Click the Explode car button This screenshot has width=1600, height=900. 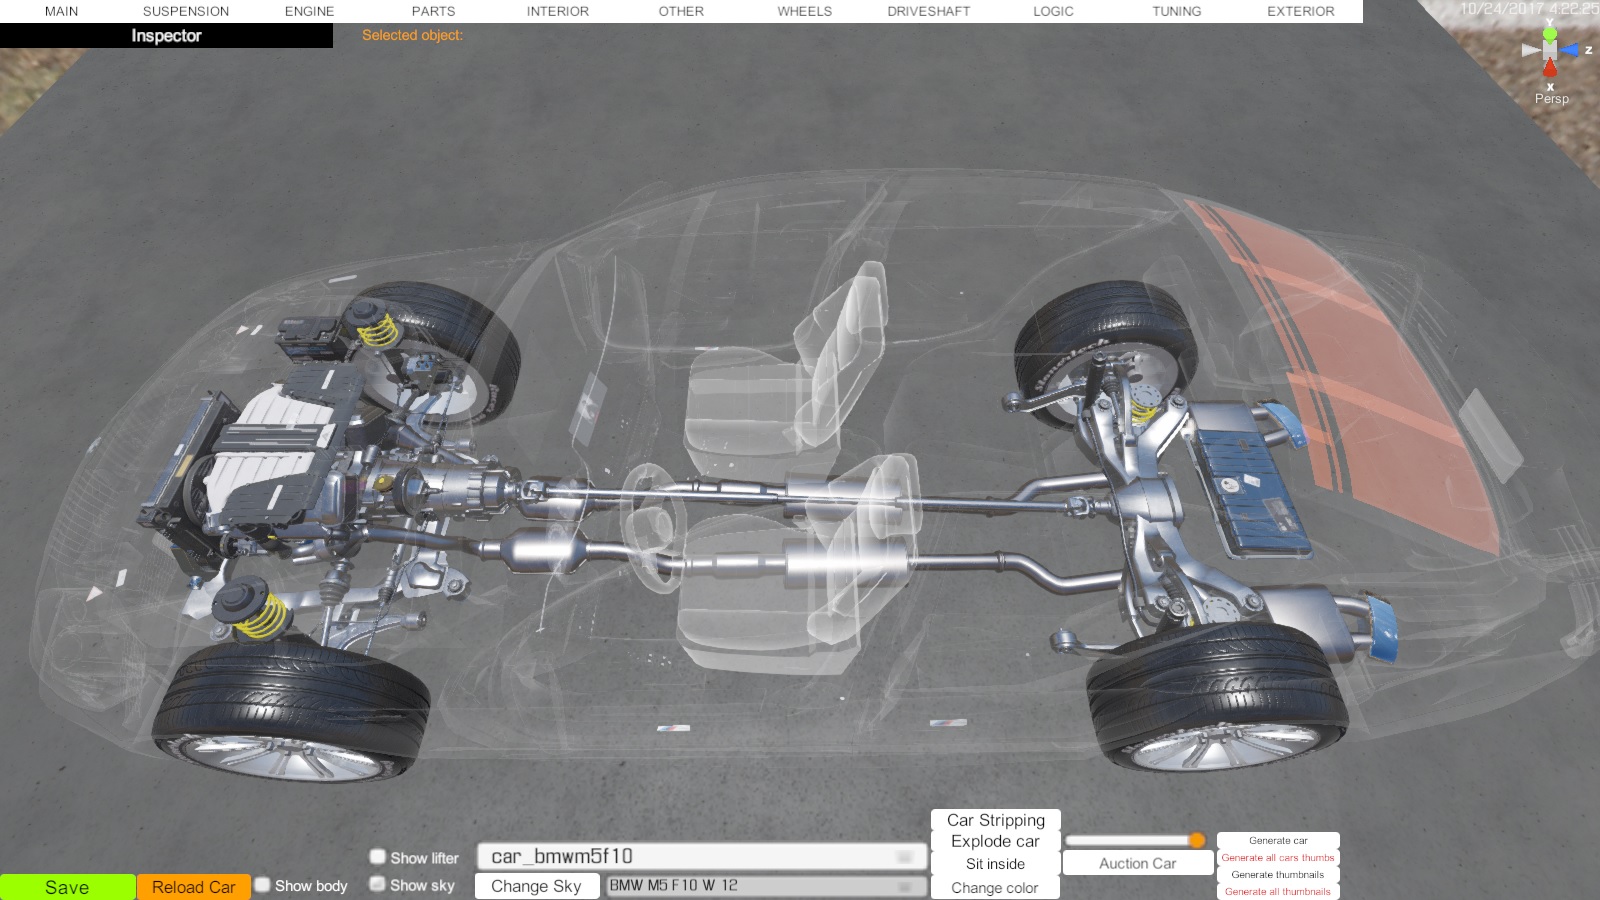coord(995,842)
